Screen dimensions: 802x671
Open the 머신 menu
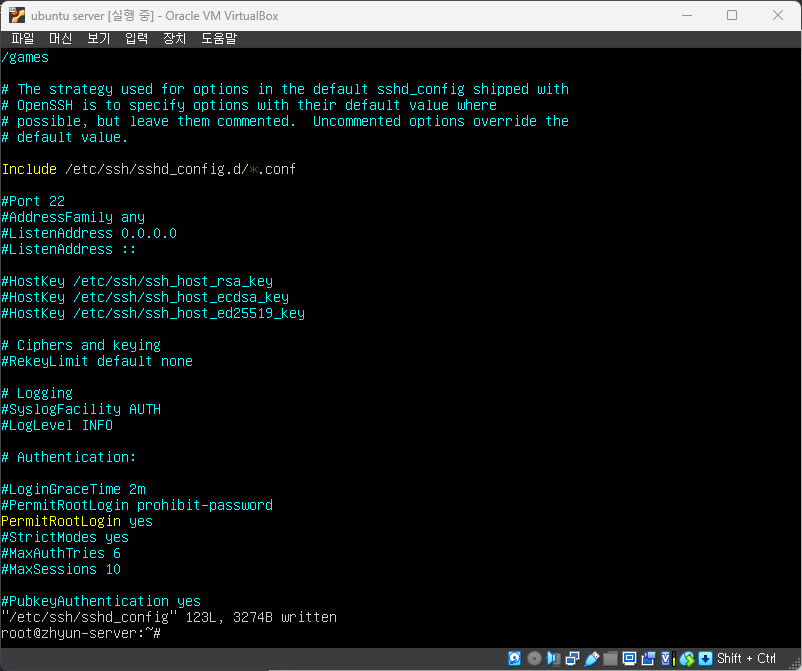coord(60,38)
